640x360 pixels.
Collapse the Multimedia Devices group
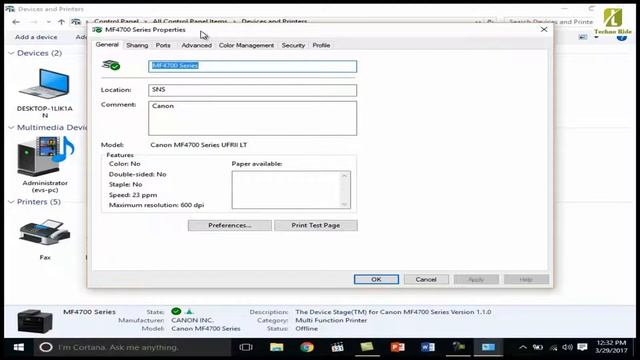click(x=11, y=128)
